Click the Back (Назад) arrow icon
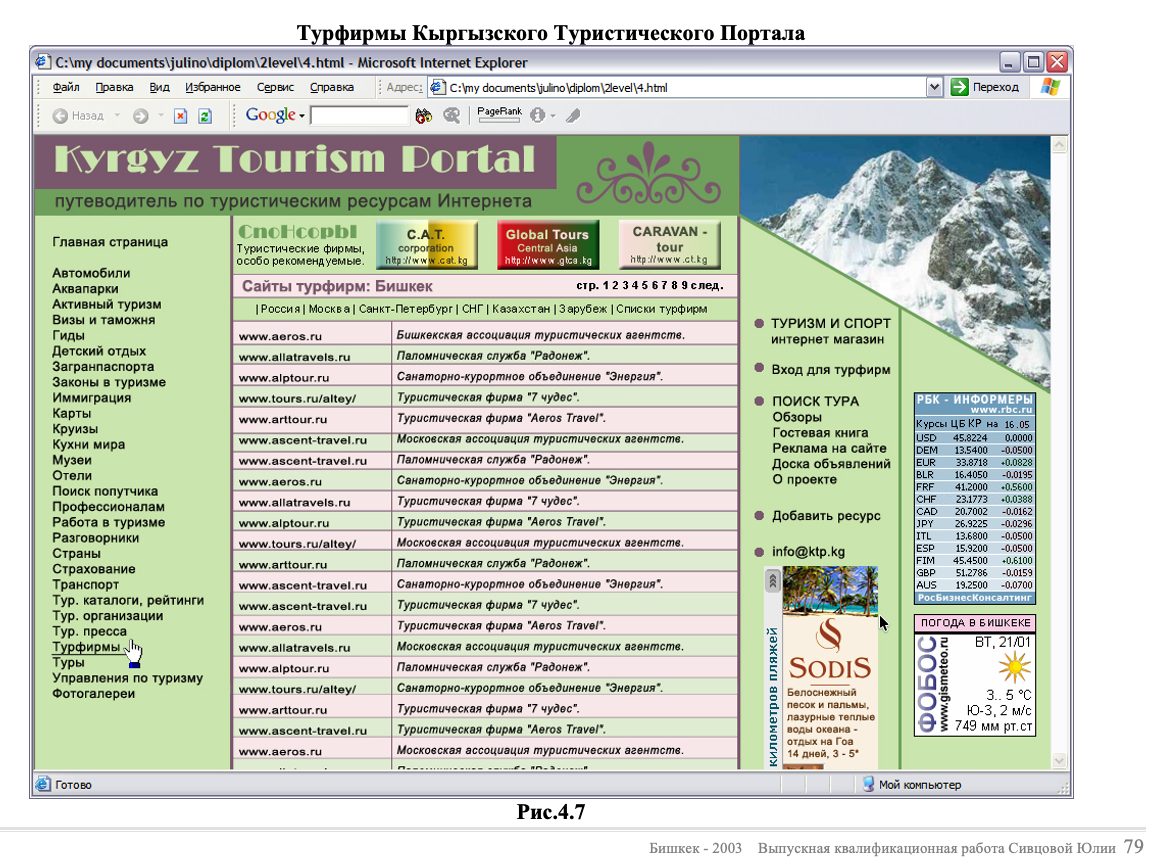 pos(61,116)
